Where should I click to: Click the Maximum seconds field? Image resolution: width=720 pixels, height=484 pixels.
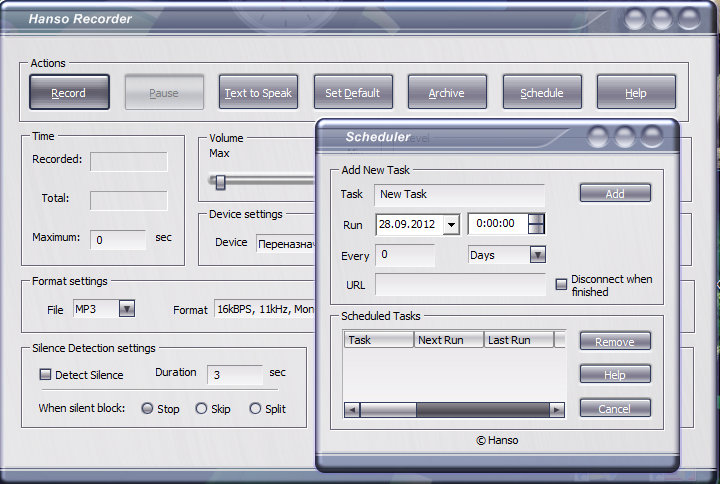click(118, 240)
